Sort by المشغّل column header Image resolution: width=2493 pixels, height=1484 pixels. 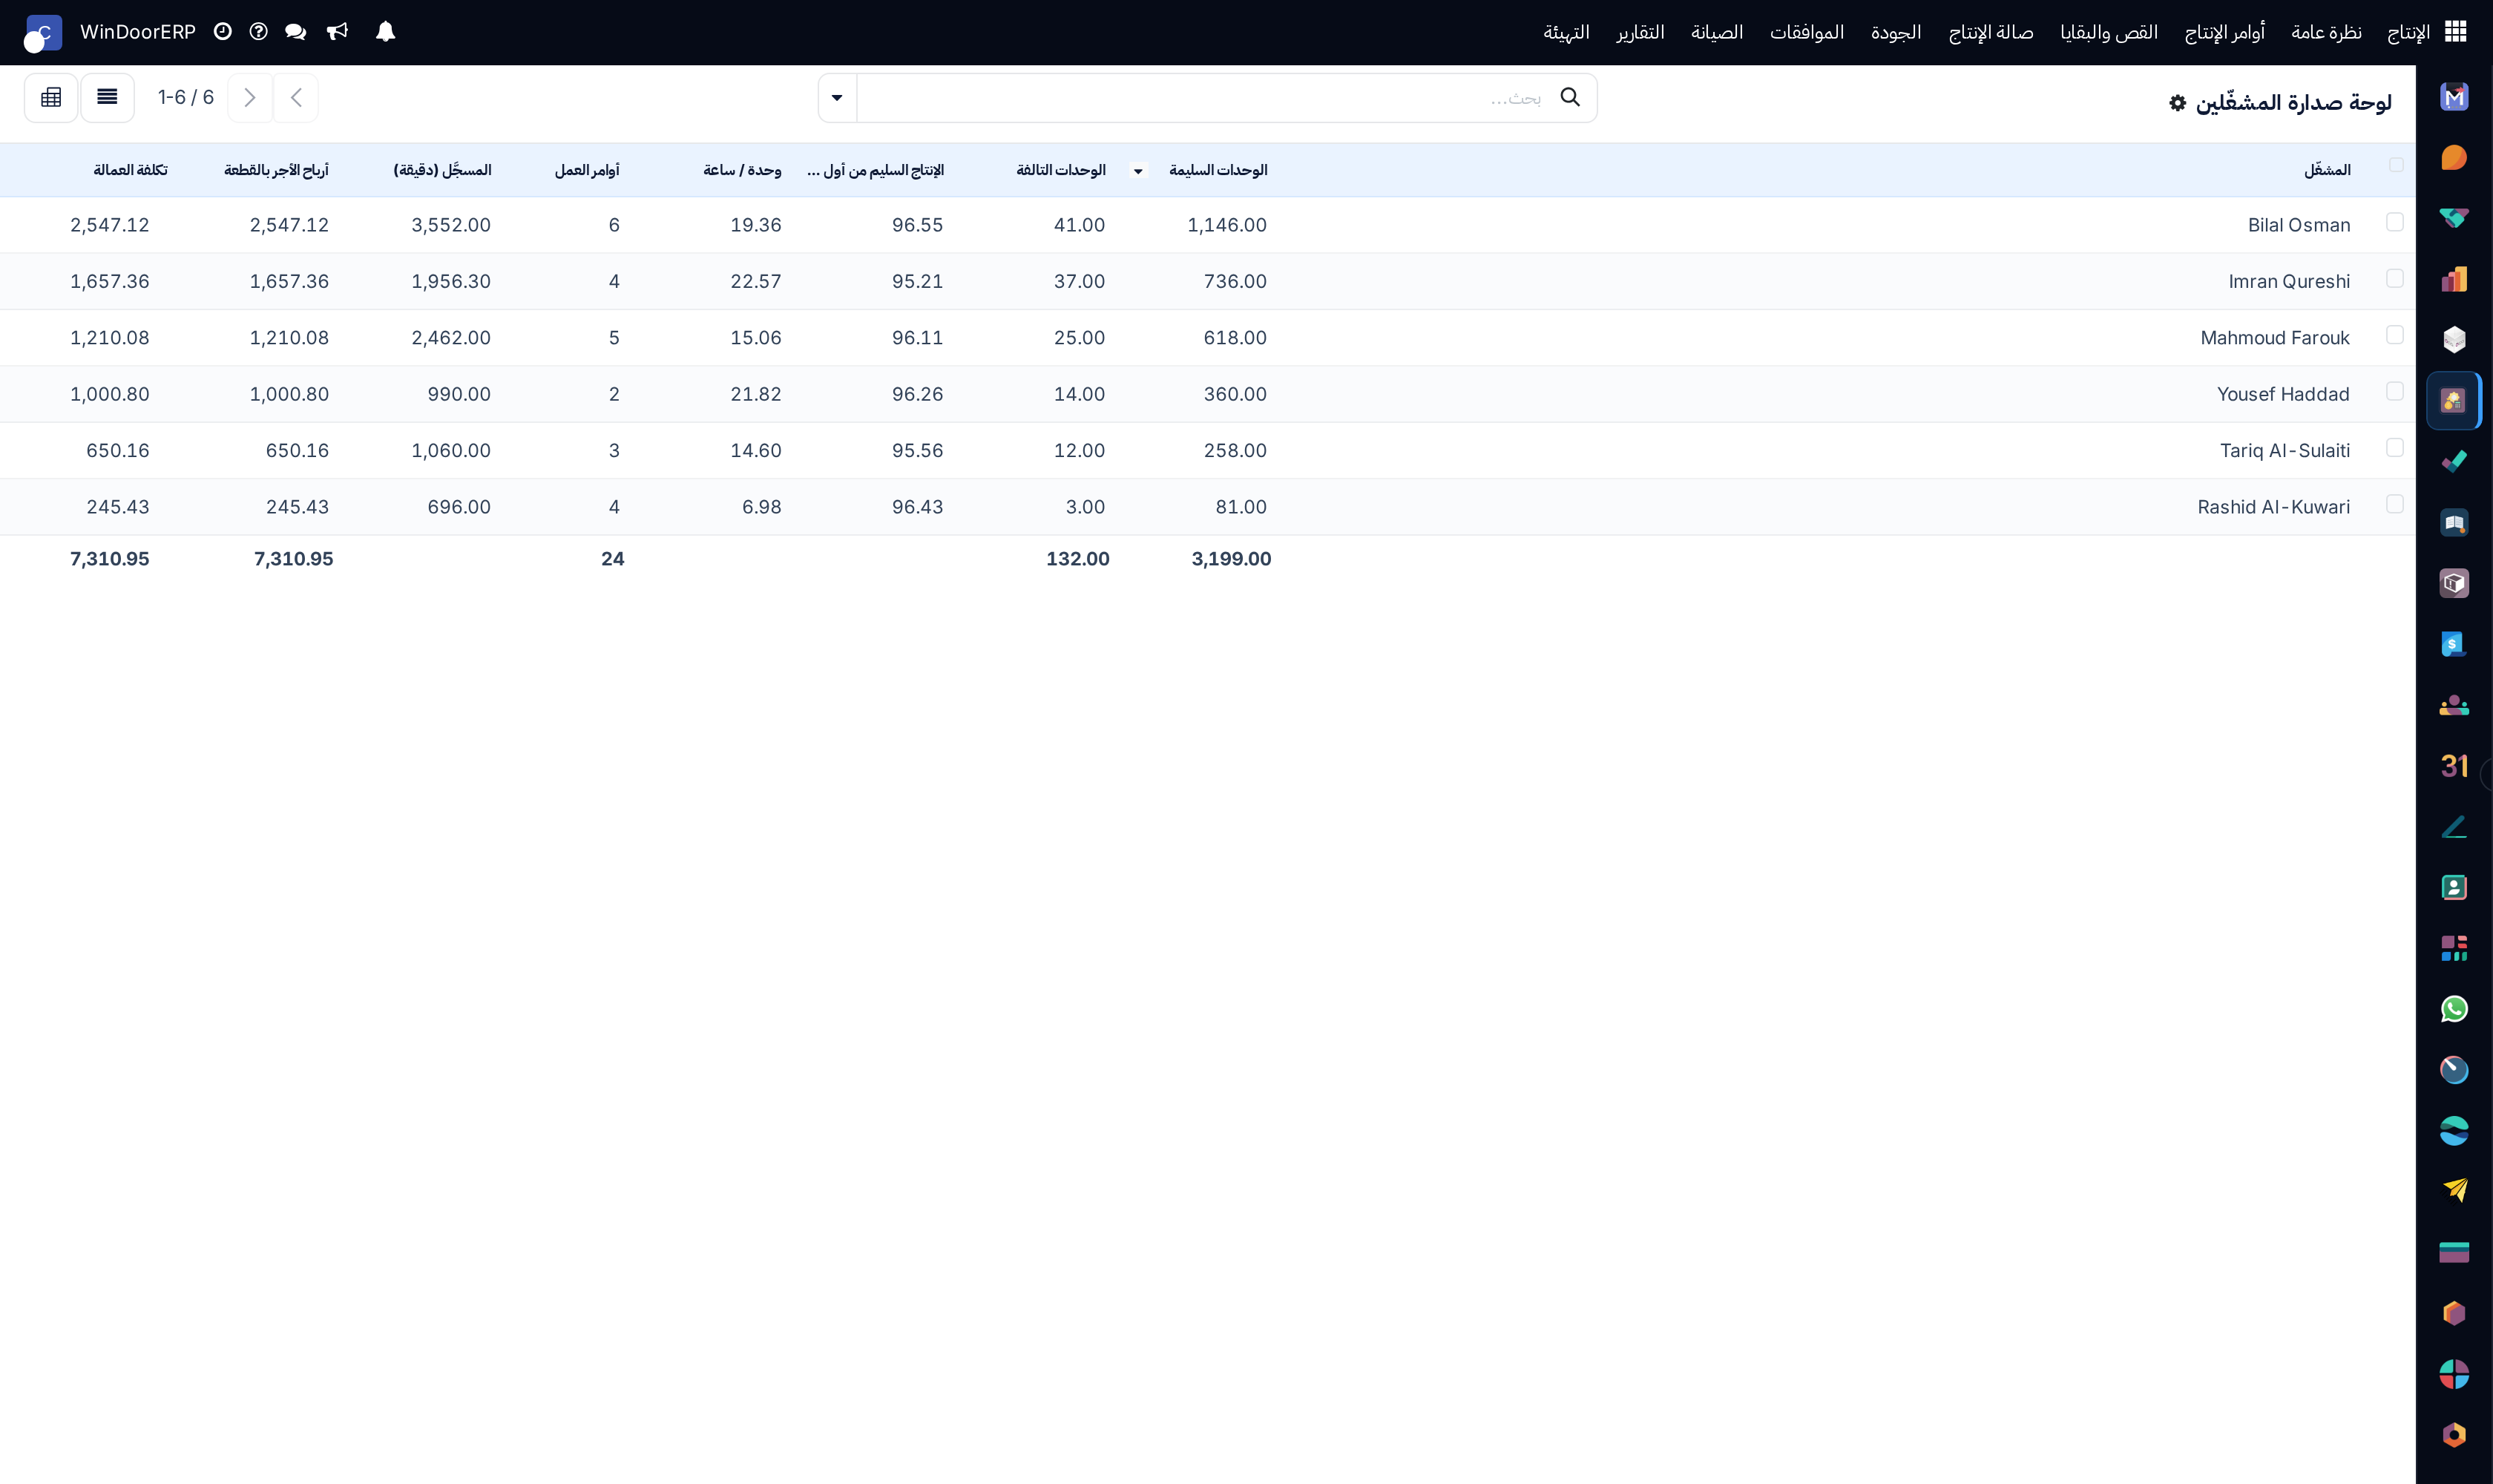click(2327, 170)
